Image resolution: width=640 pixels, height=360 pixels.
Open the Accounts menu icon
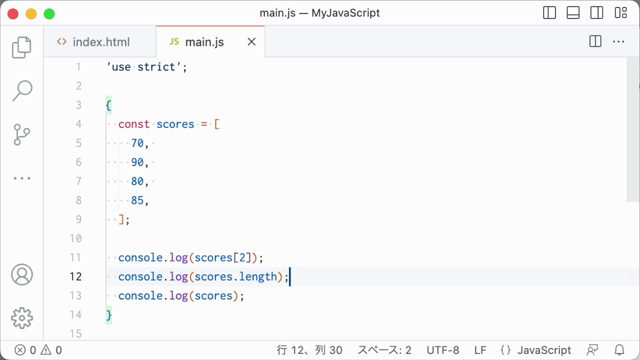[x=22, y=275]
